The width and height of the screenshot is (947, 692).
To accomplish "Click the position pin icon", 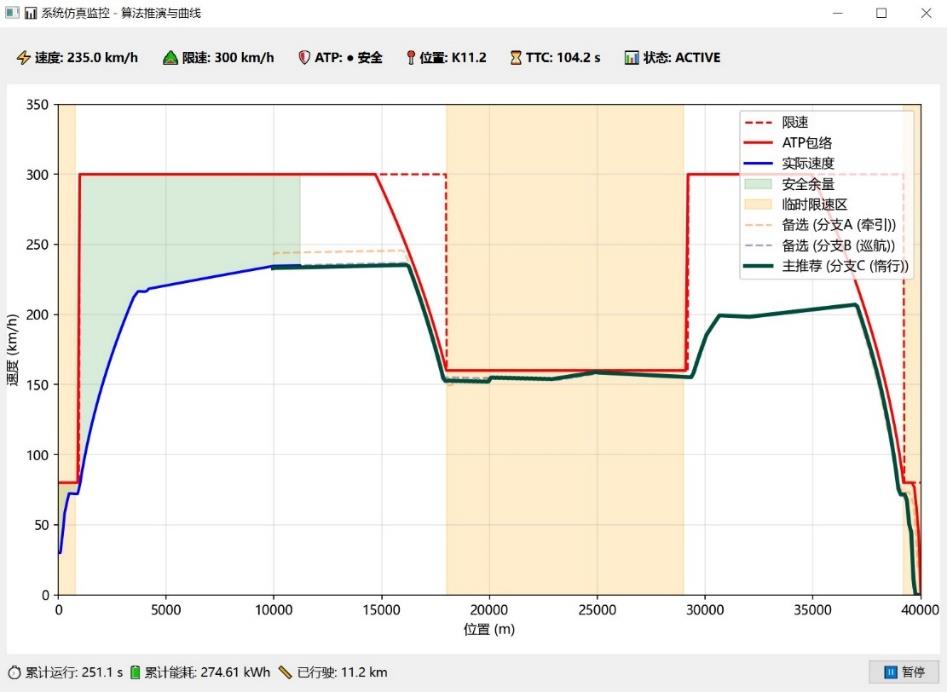I will [411, 57].
